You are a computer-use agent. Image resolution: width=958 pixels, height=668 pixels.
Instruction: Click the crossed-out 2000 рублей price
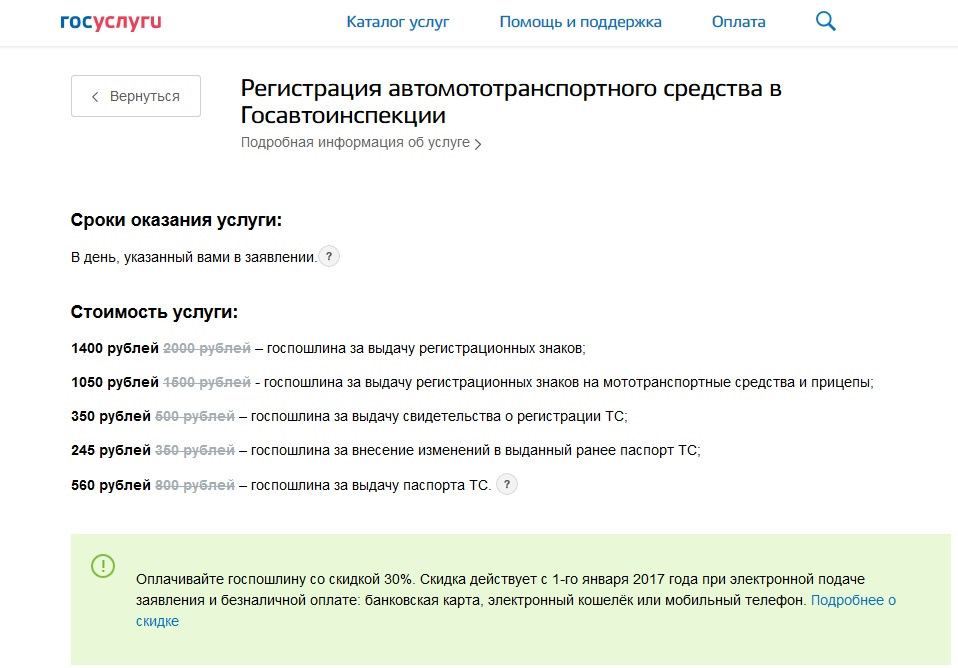(x=207, y=348)
